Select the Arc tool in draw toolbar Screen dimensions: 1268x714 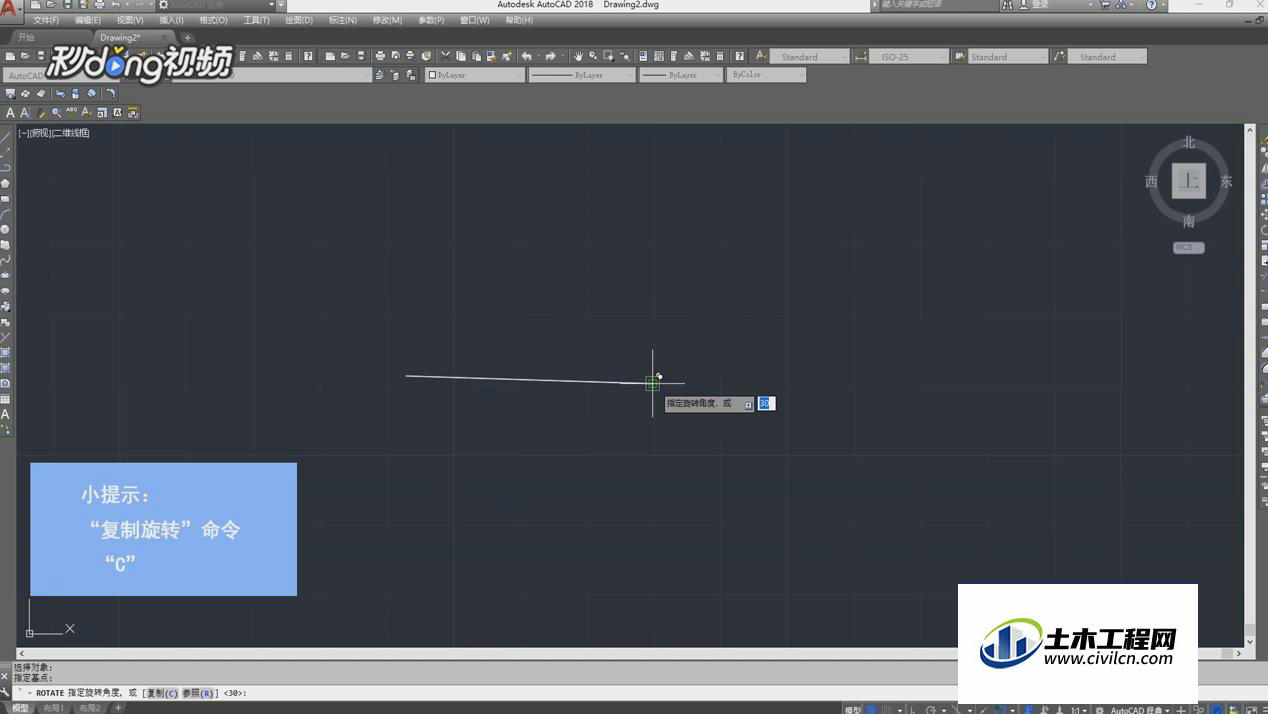tap(6, 214)
